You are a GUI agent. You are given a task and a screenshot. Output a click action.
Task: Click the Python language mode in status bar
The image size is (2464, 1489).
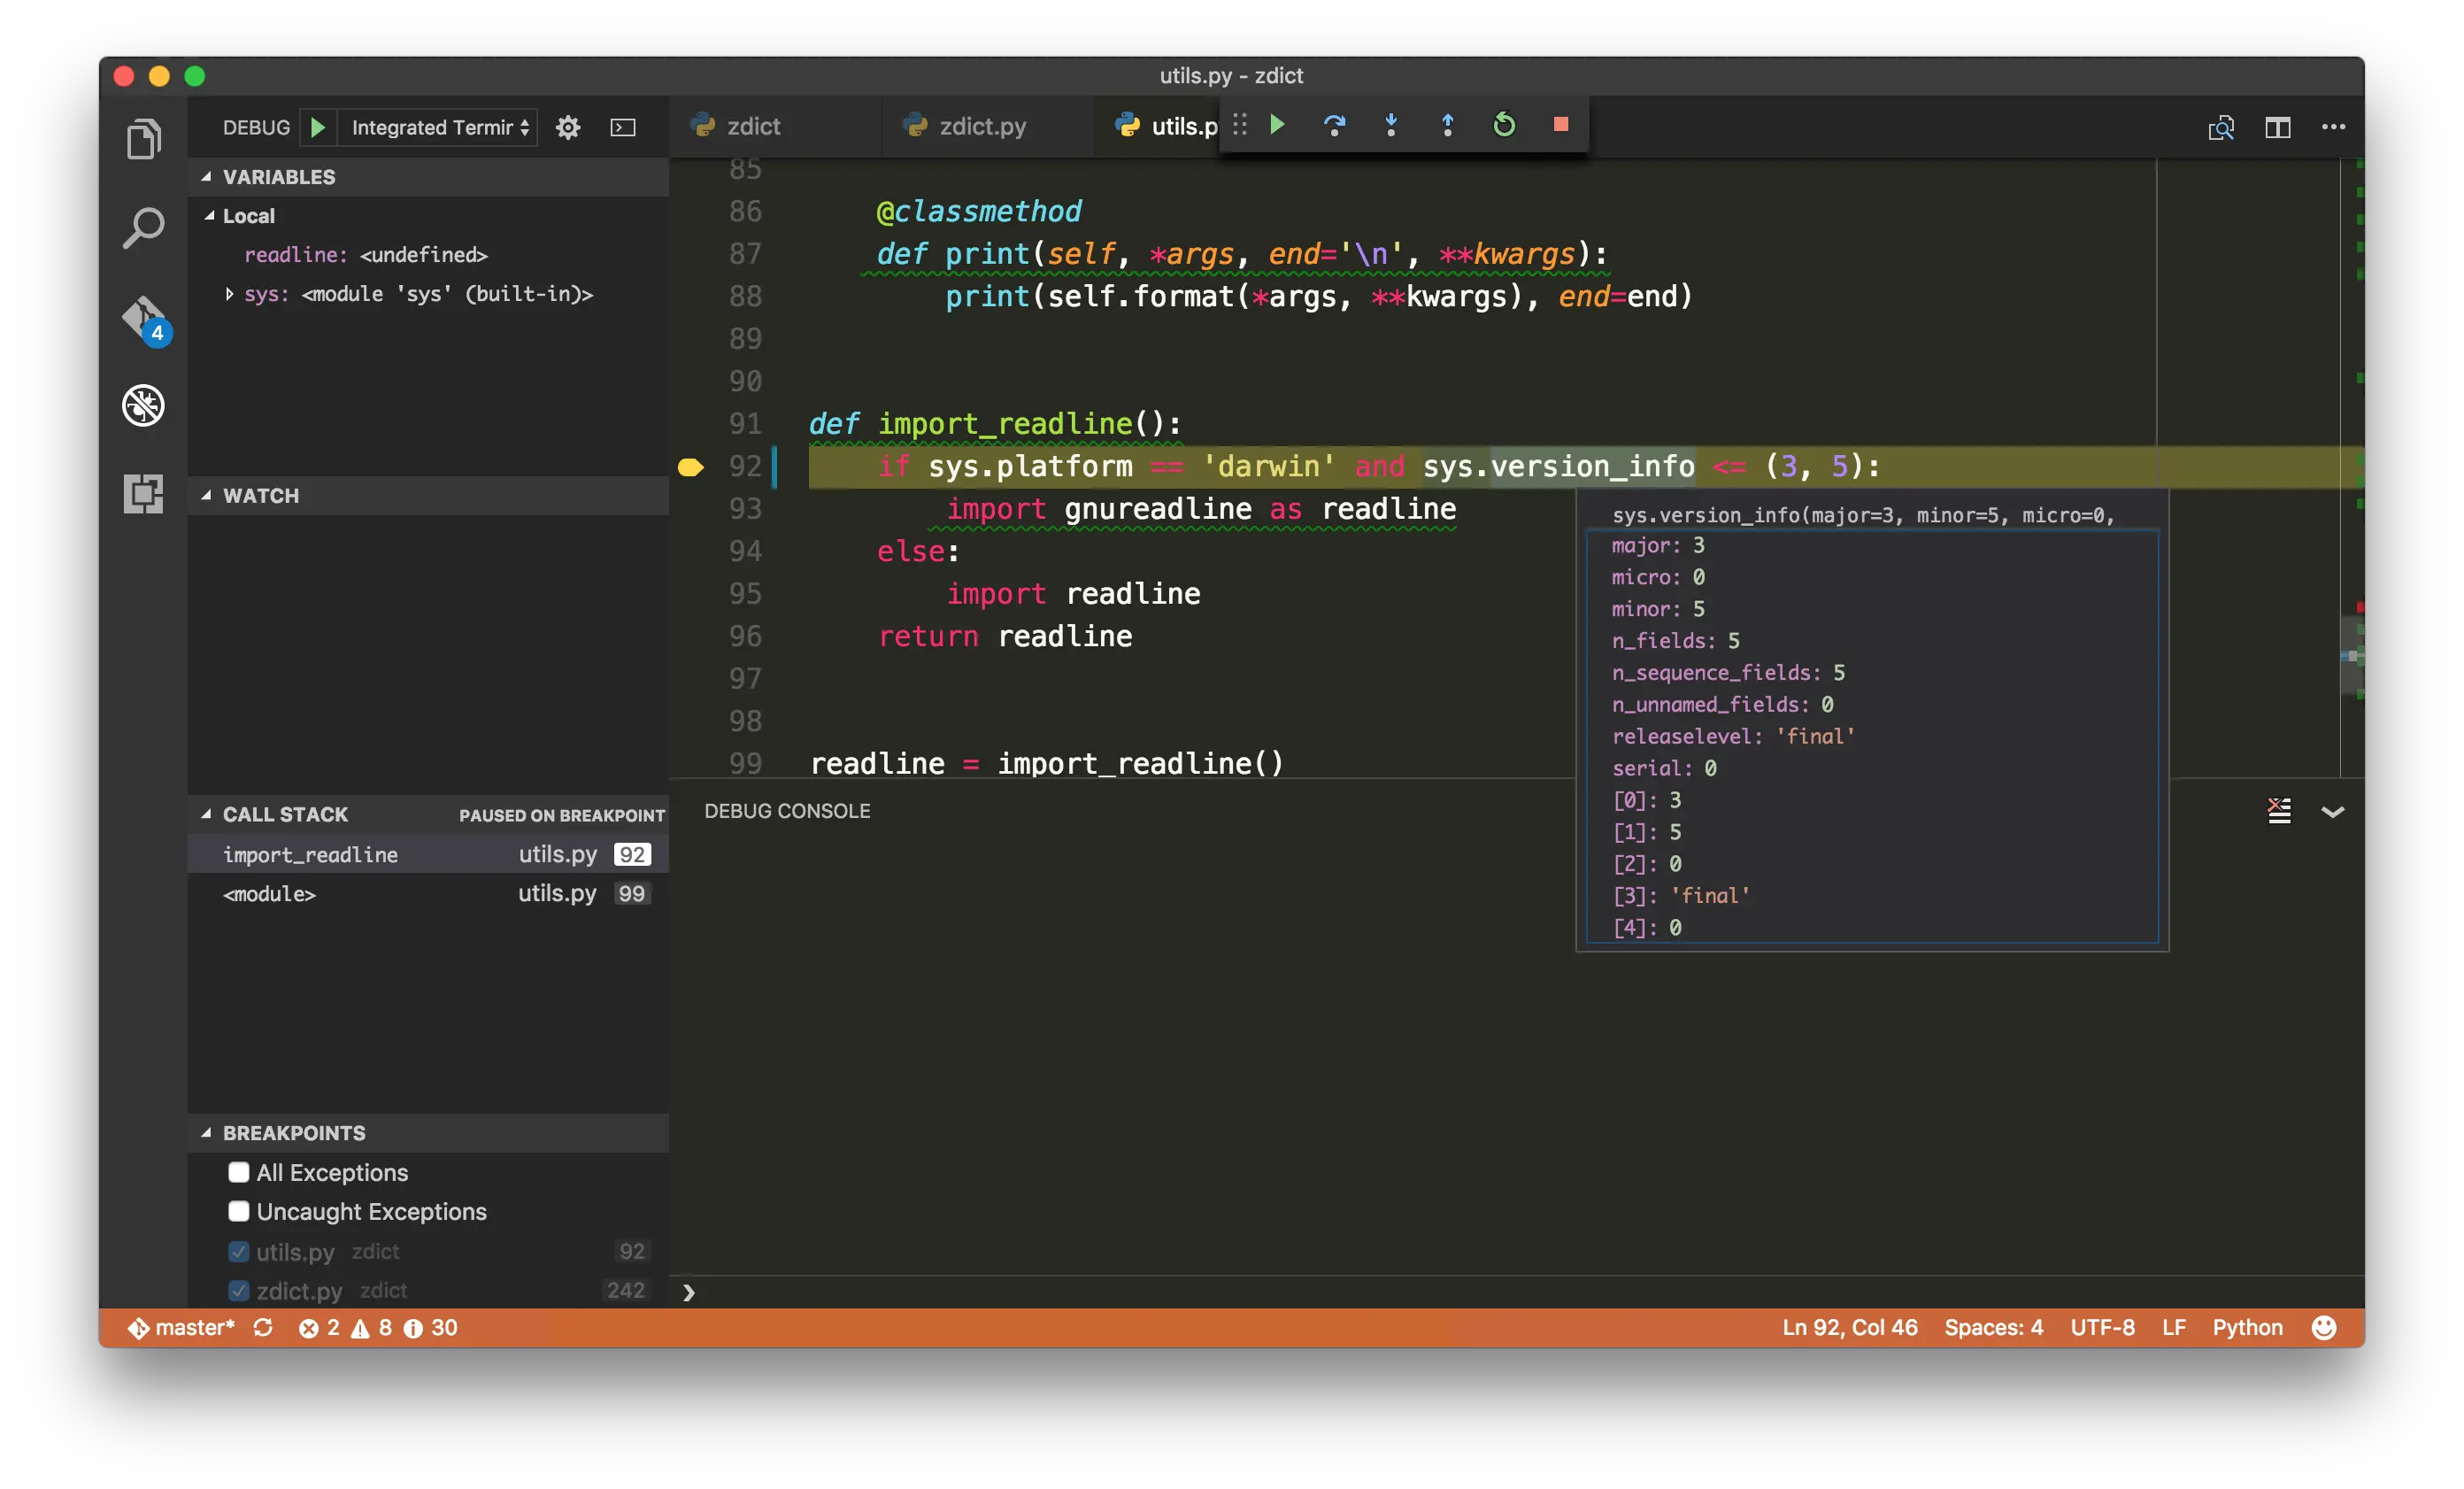click(x=2246, y=1327)
